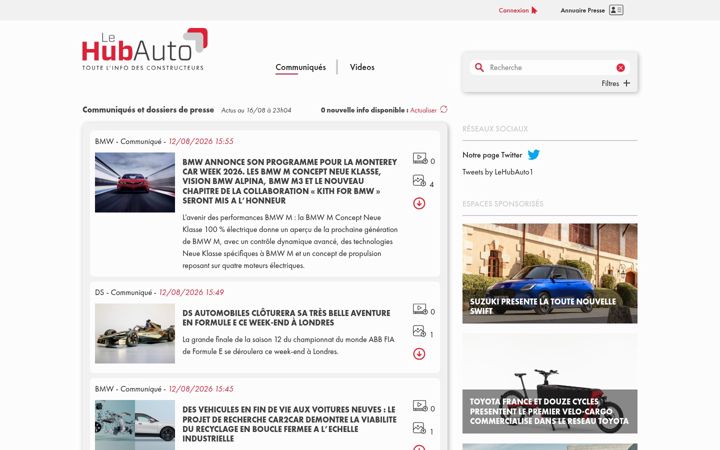Download the BMW Monterey Car Week communiqué
The height and width of the screenshot is (450, 720).
click(x=419, y=203)
